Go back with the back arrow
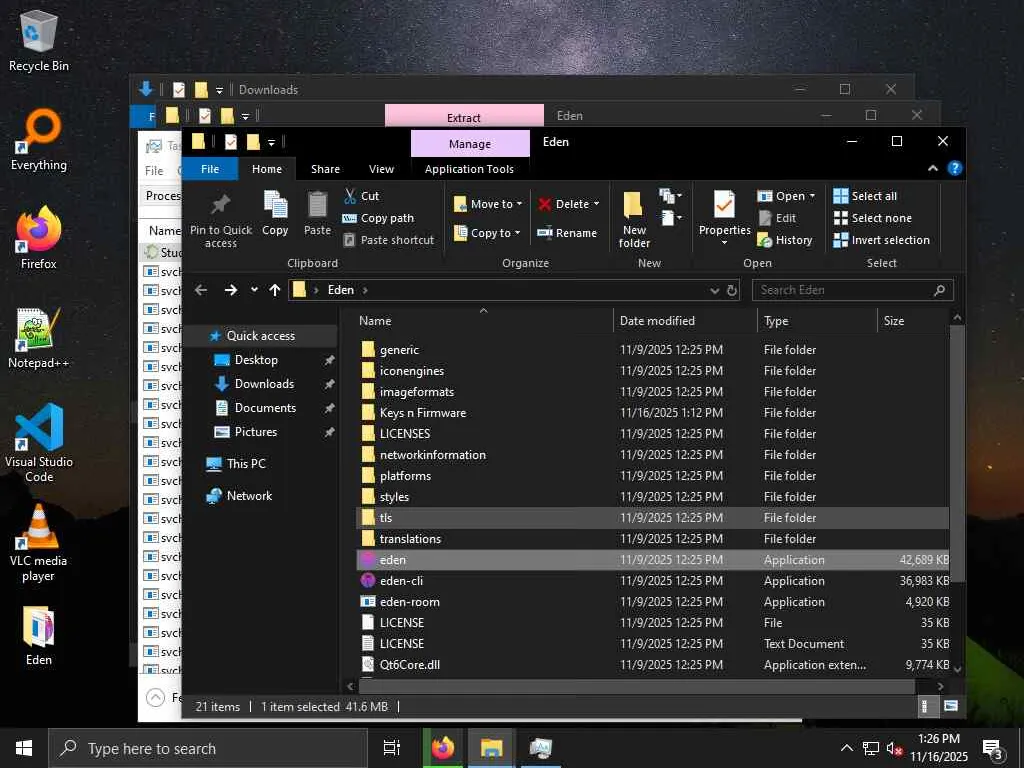 [x=201, y=290]
